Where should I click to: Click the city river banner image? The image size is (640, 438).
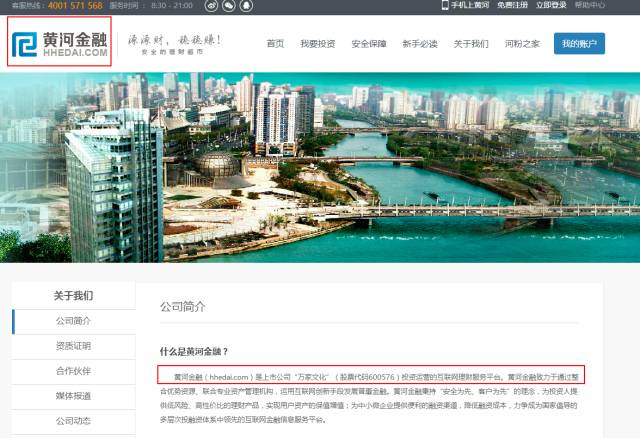tap(320, 167)
